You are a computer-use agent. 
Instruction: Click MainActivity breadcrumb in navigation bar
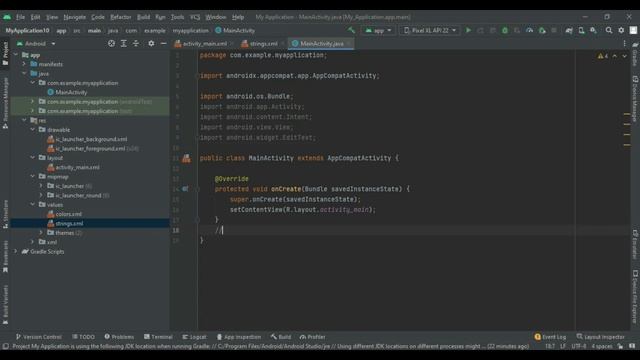click(x=235, y=31)
